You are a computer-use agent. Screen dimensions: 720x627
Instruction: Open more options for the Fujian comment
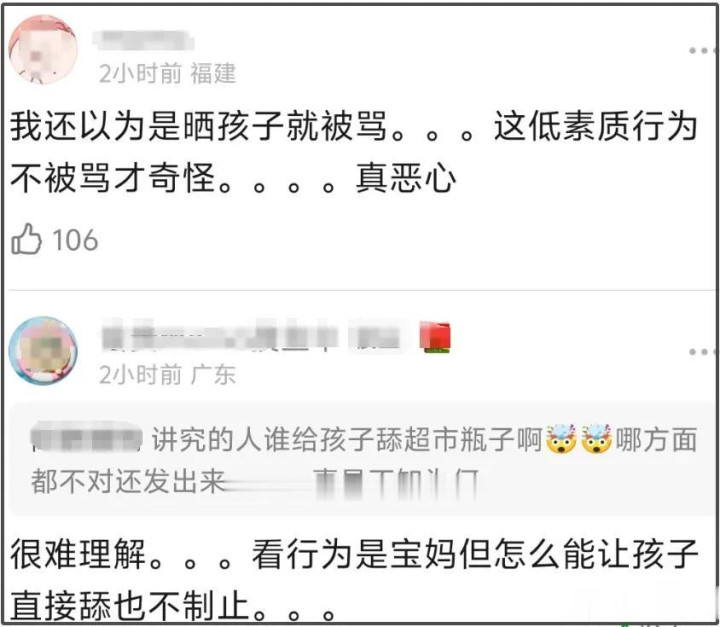(x=703, y=51)
